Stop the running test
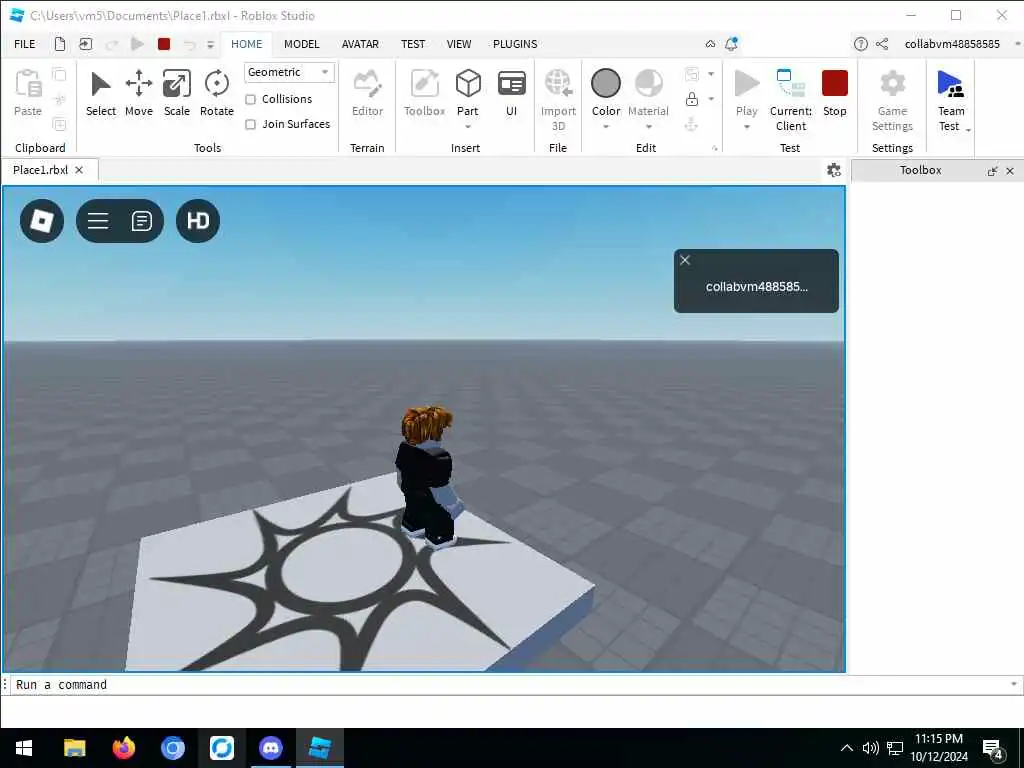 [x=834, y=93]
